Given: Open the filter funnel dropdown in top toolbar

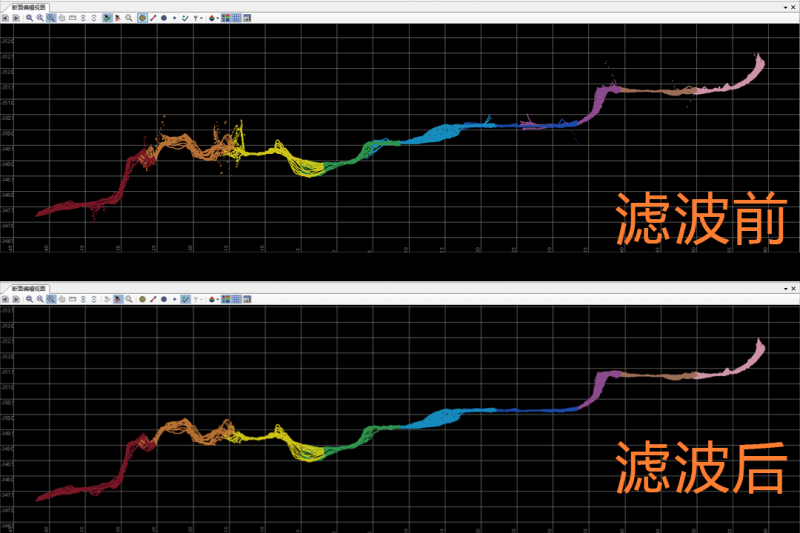Looking at the screenshot, I should [197, 18].
